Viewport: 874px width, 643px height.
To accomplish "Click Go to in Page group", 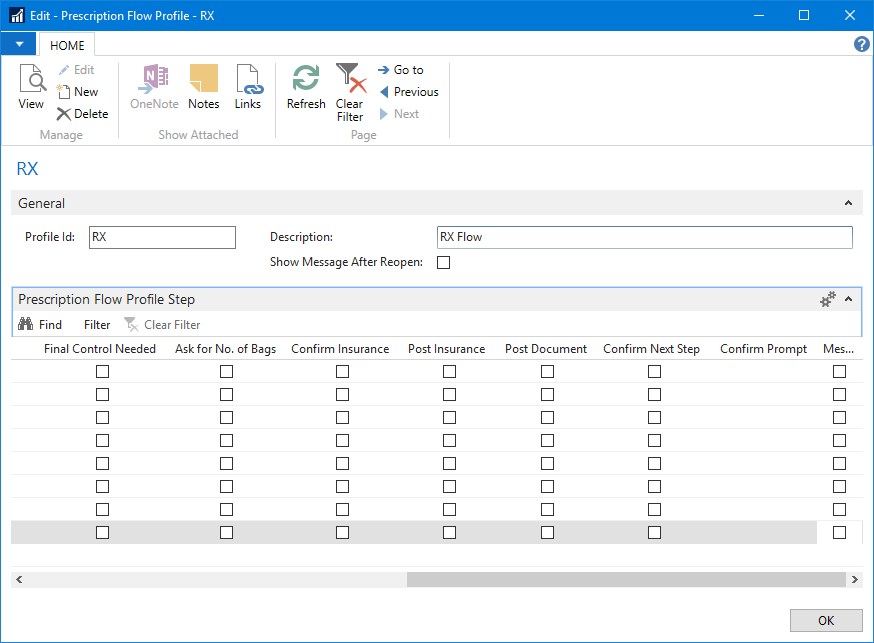I will click(401, 70).
